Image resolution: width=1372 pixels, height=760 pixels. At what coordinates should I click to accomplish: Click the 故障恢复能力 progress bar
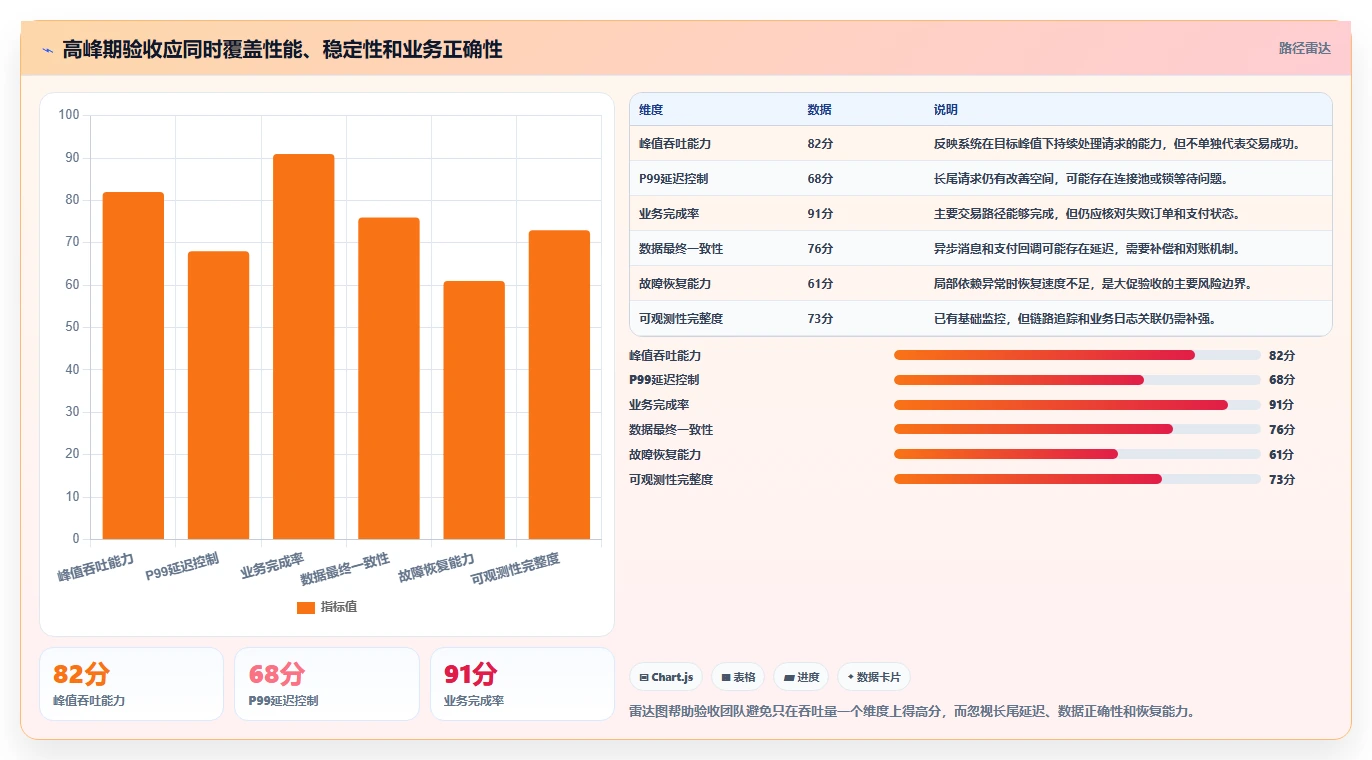point(1077,454)
